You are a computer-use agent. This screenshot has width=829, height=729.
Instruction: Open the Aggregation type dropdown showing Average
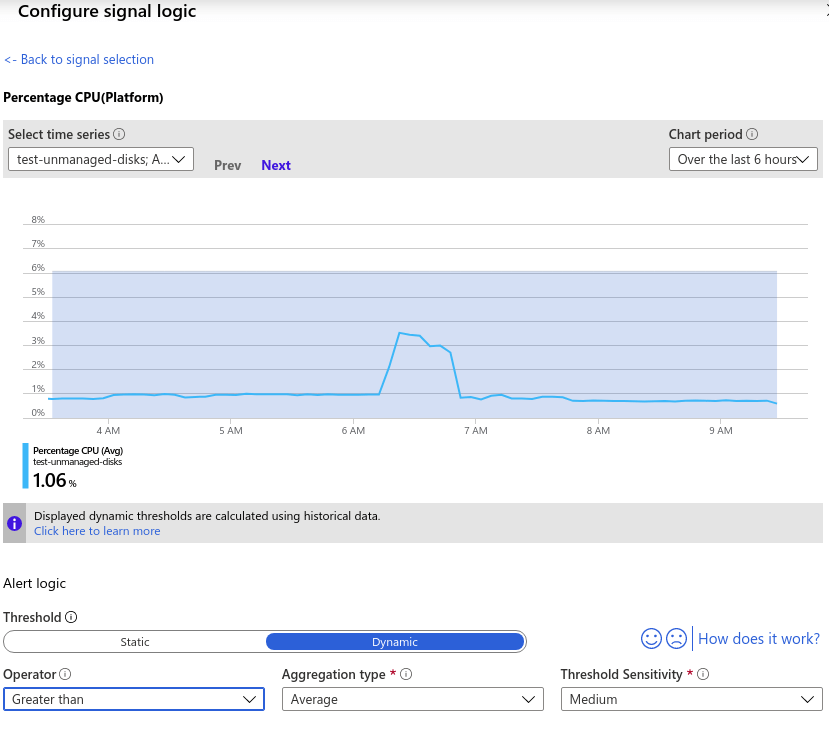tap(412, 699)
